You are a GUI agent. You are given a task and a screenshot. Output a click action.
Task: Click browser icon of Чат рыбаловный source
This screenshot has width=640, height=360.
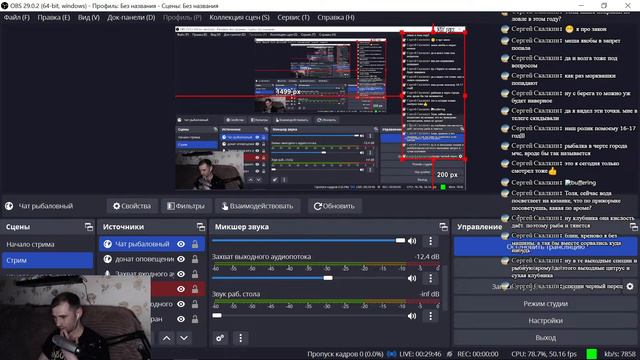click(107, 244)
